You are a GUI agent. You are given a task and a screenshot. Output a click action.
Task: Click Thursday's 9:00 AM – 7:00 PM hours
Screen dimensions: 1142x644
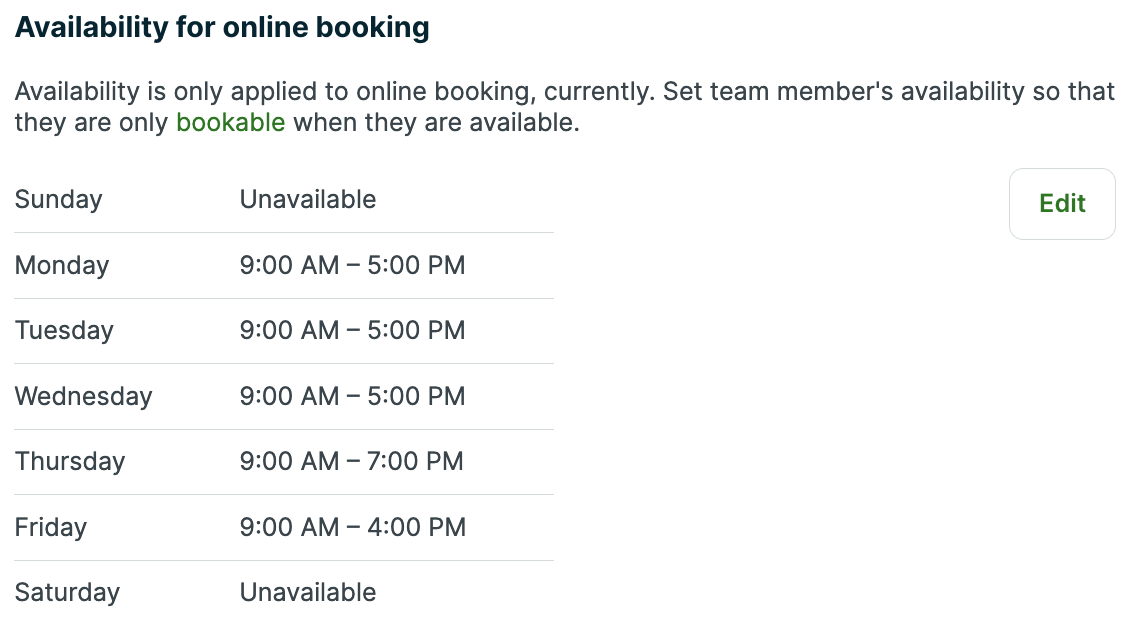[352, 461]
